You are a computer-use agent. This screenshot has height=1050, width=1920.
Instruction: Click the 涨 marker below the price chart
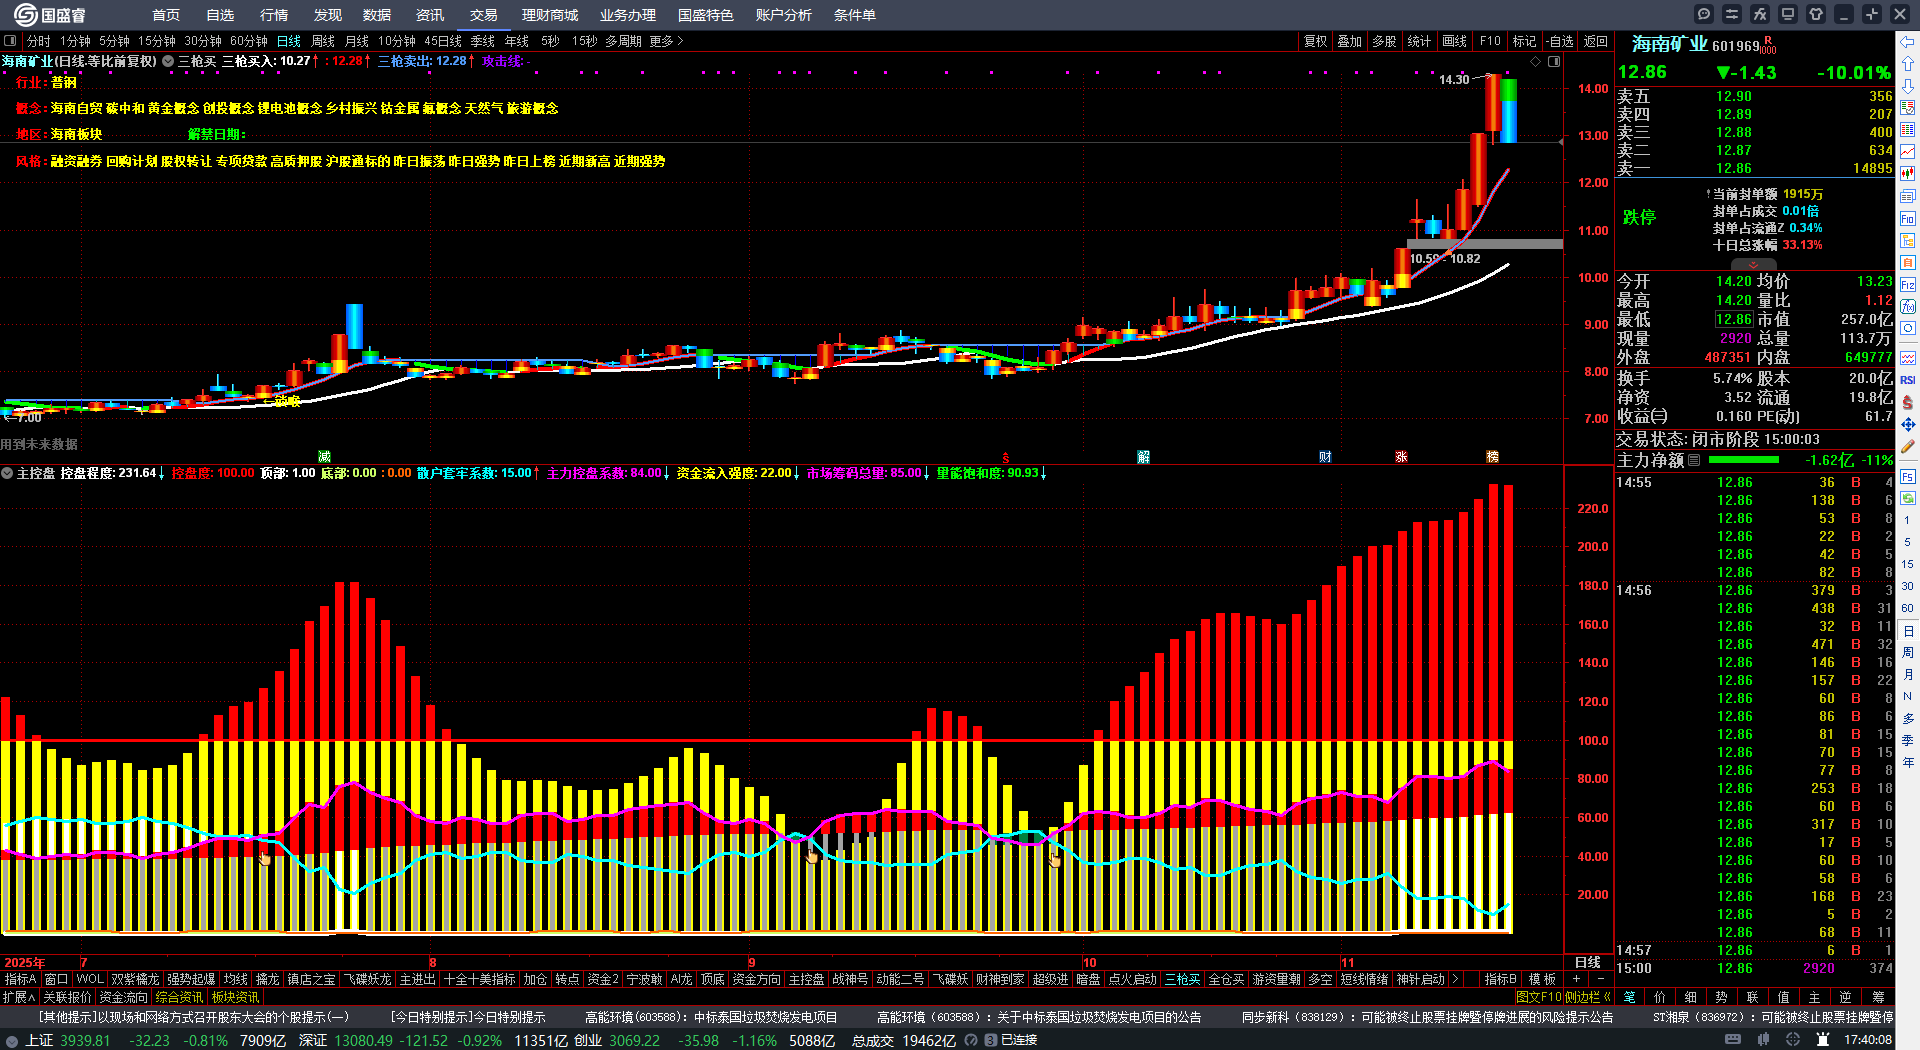1401,457
